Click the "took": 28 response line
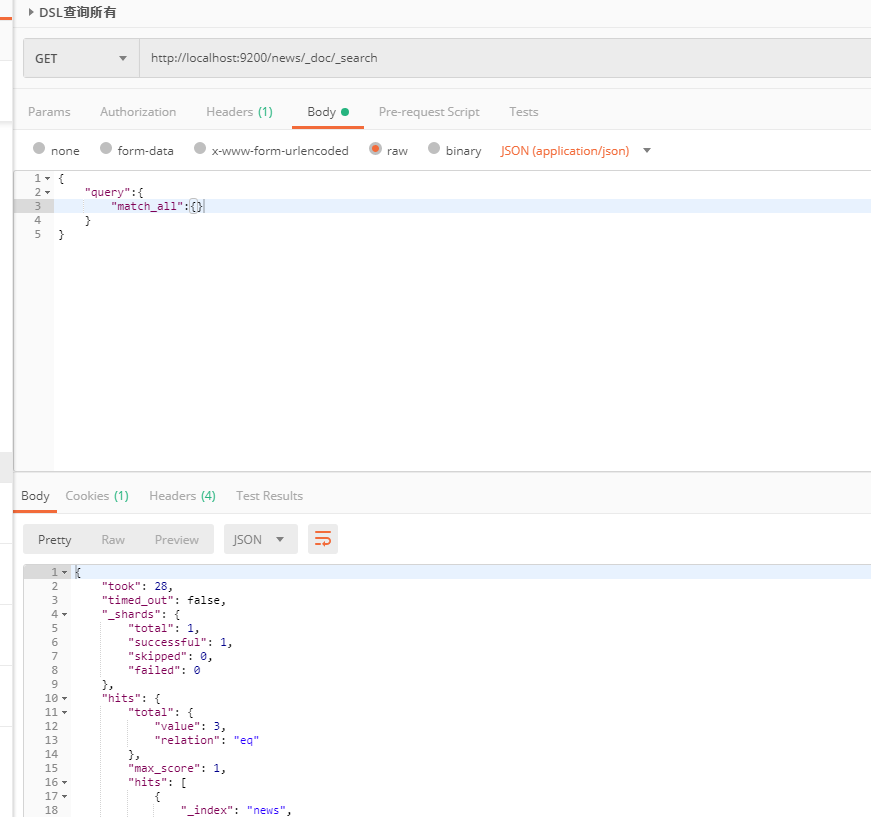Viewport: 871px width, 817px height. (137, 586)
